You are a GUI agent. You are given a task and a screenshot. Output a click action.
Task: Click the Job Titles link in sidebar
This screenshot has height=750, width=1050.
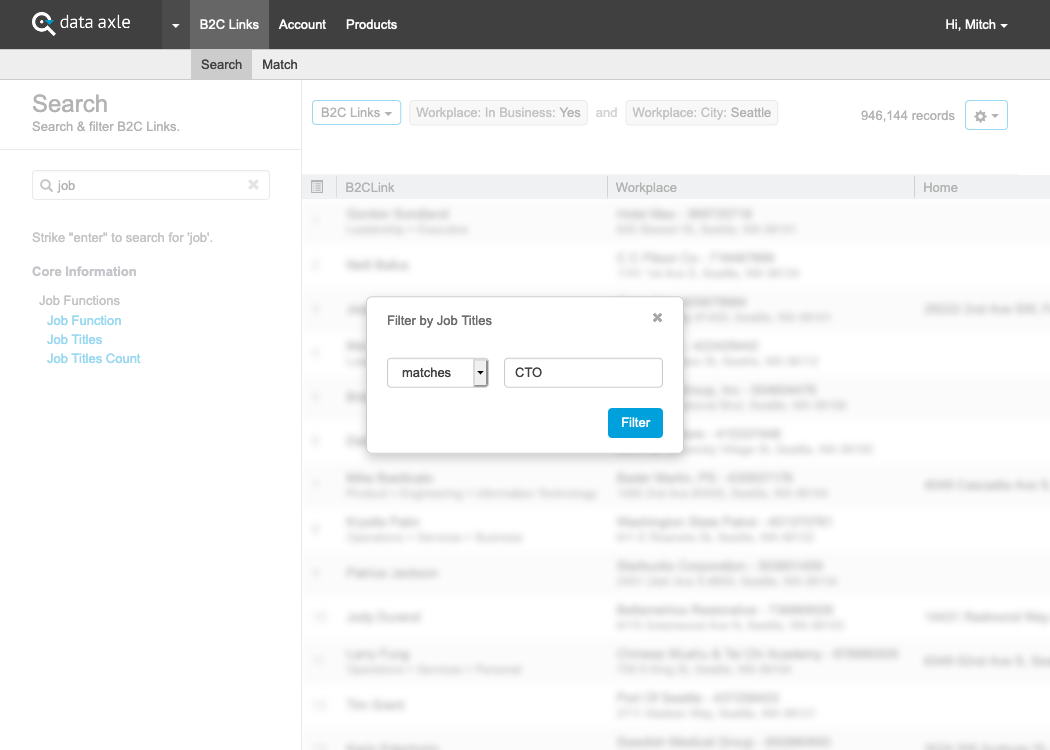click(75, 340)
